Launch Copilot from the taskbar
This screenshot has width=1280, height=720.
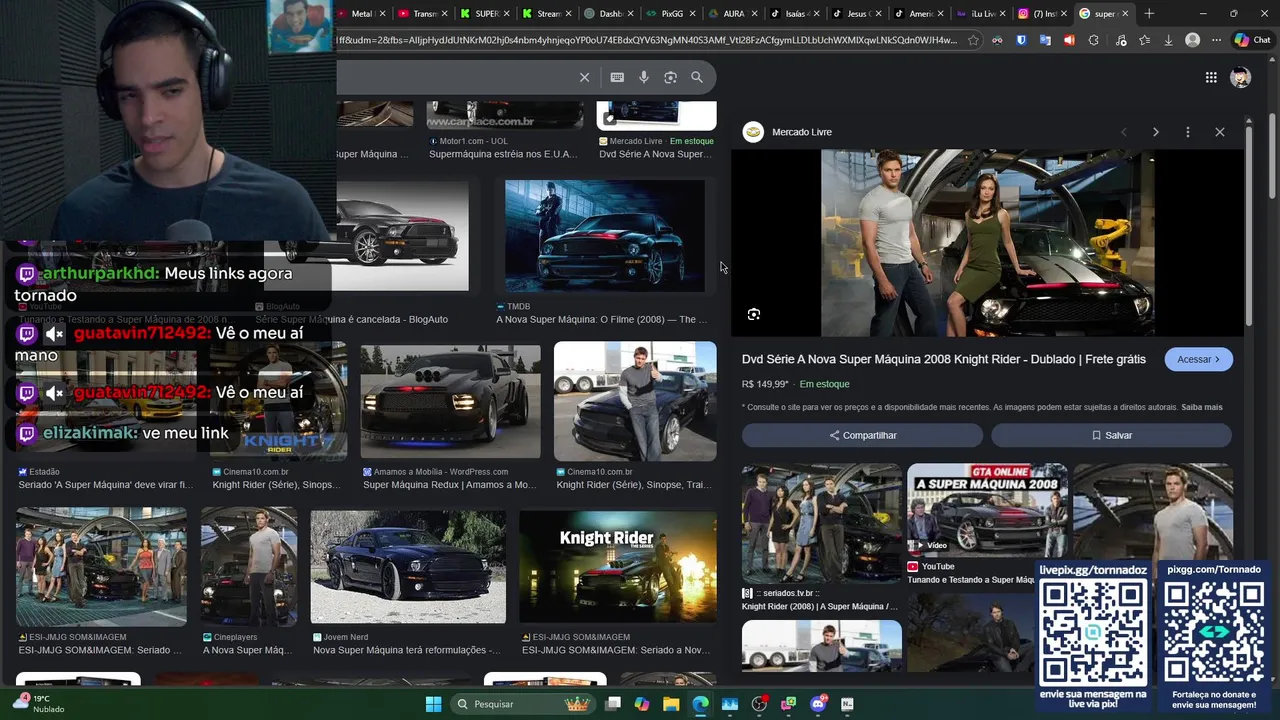[642, 704]
